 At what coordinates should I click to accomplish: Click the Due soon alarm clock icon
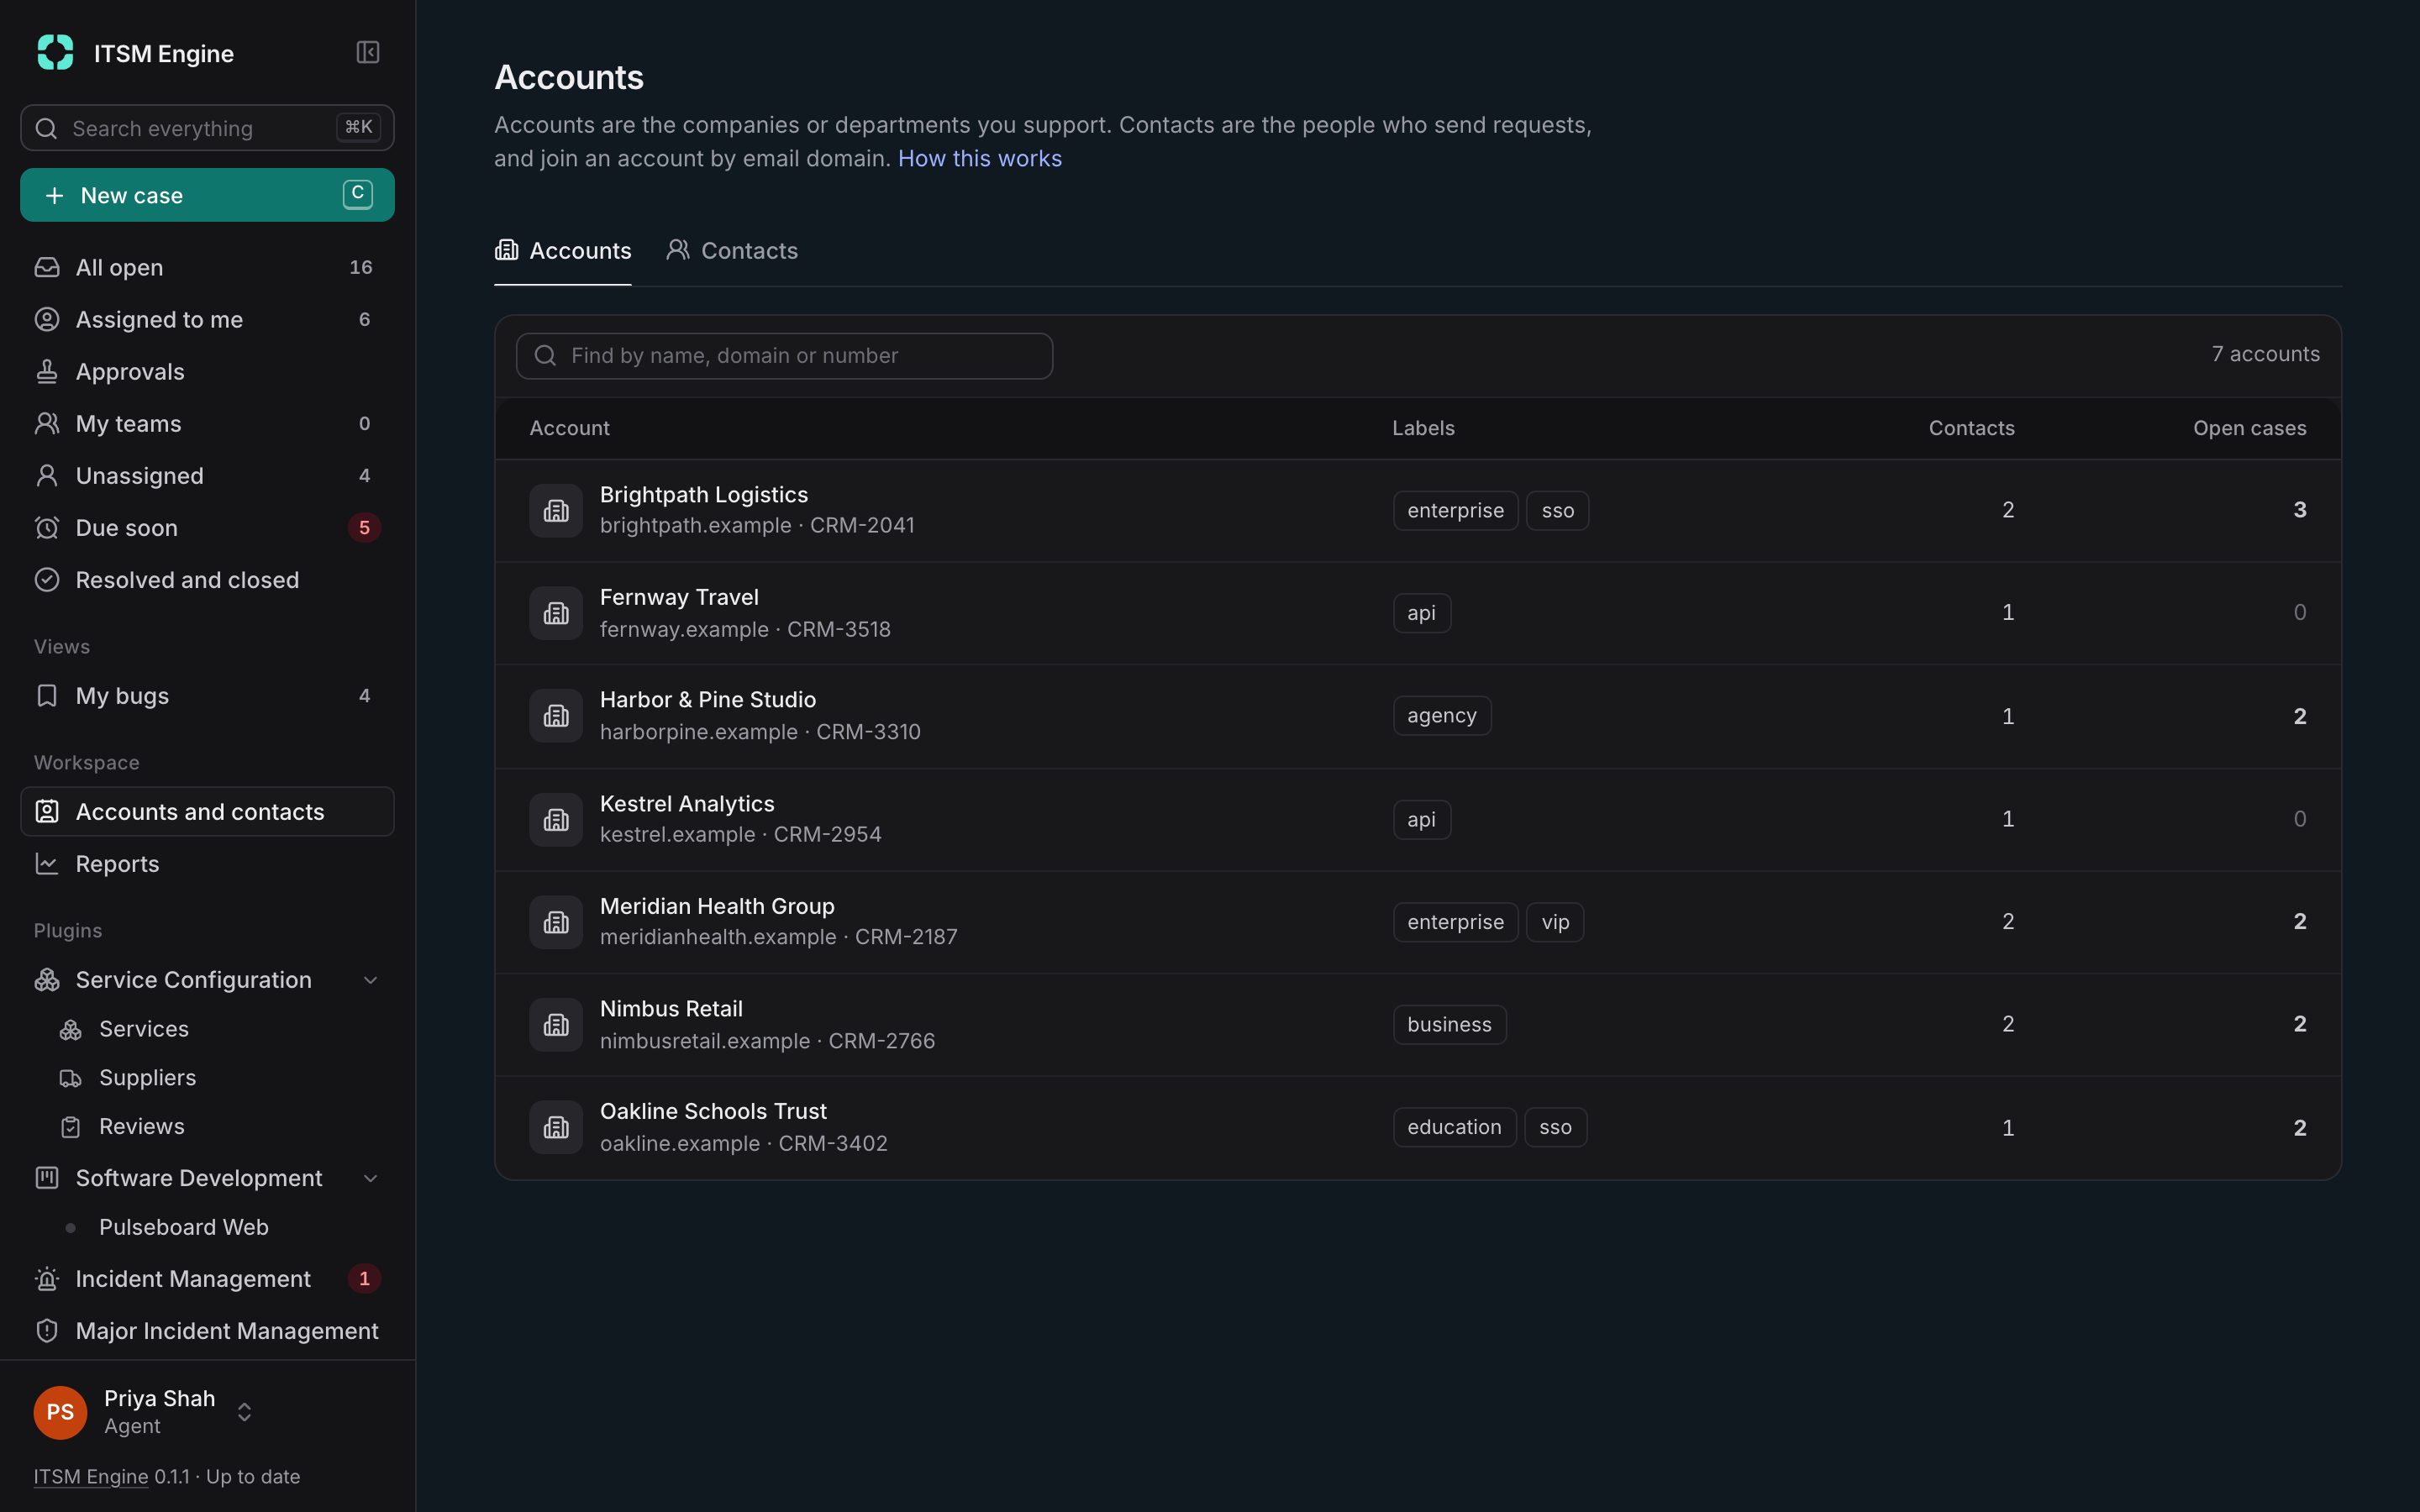pyautogui.click(x=47, y=527)
